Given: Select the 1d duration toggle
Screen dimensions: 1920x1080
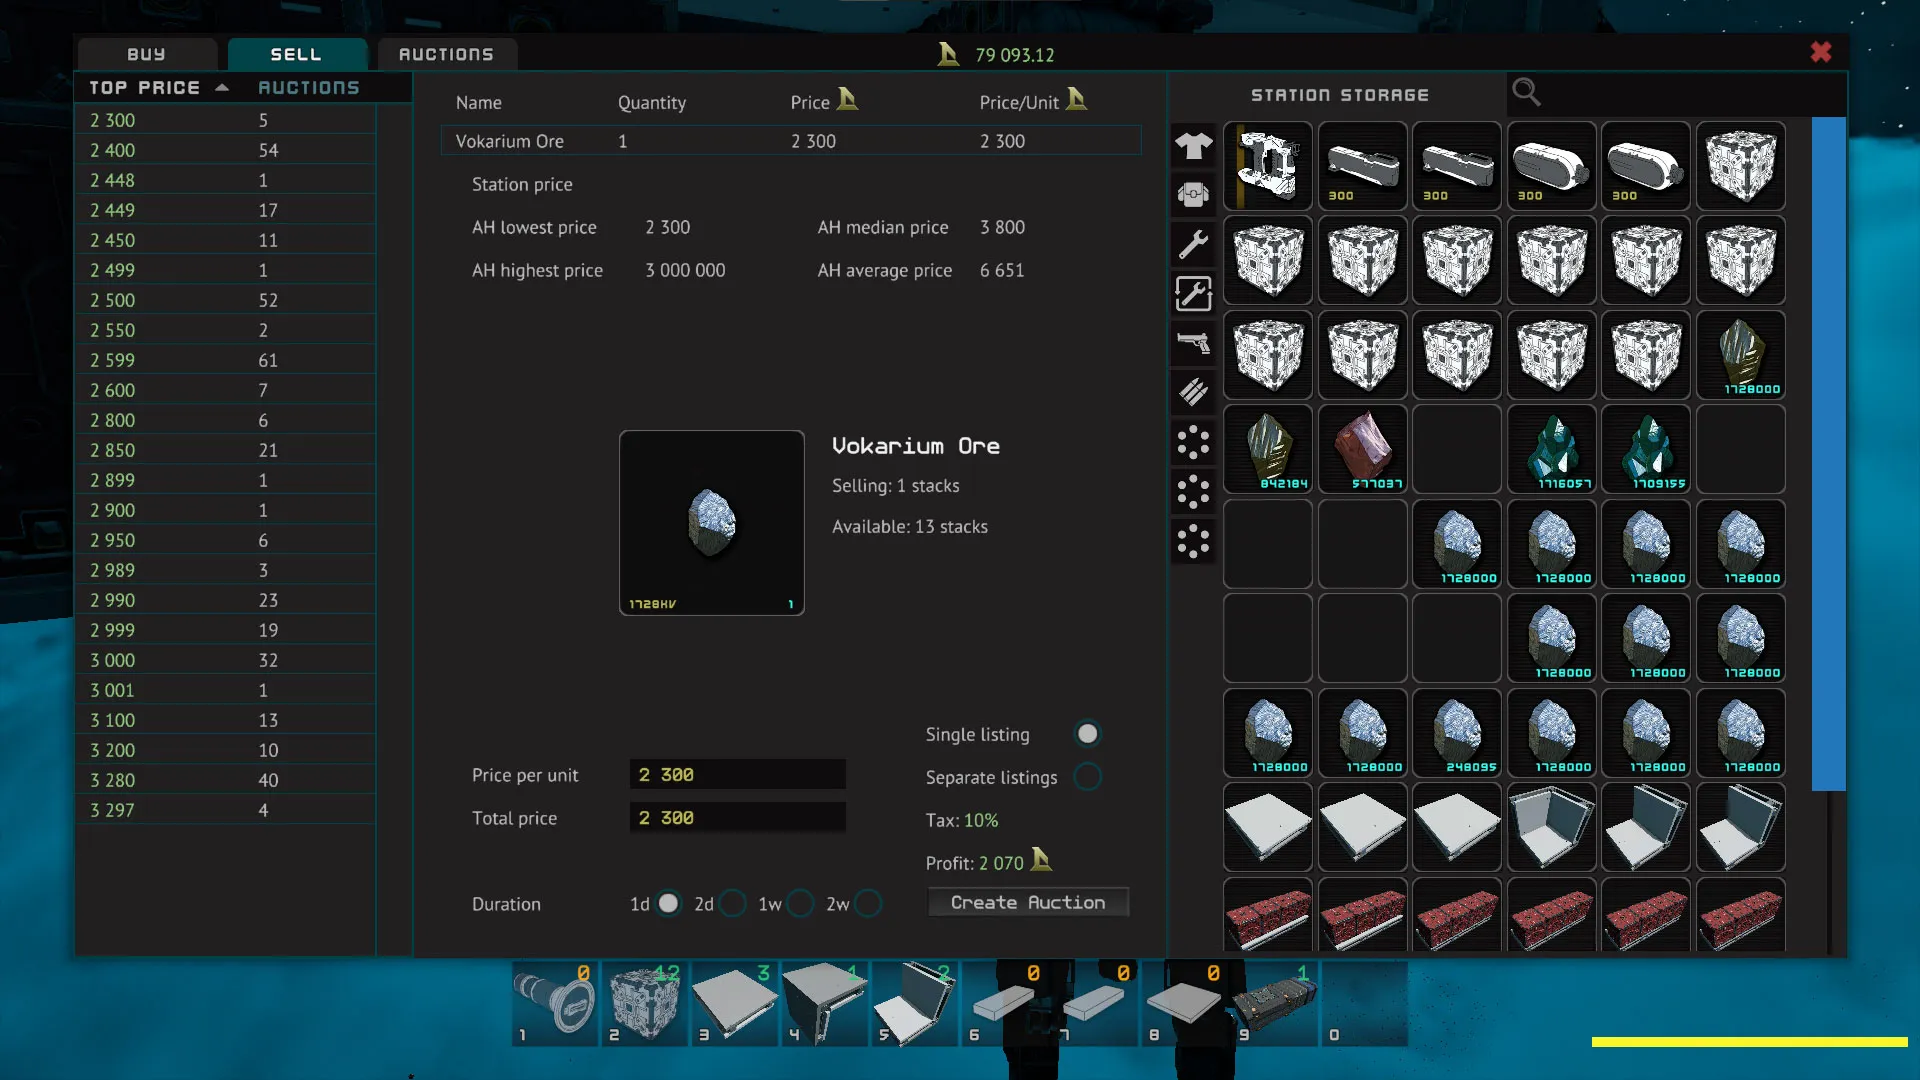Looking at the screenshot, I should [668, 903].
